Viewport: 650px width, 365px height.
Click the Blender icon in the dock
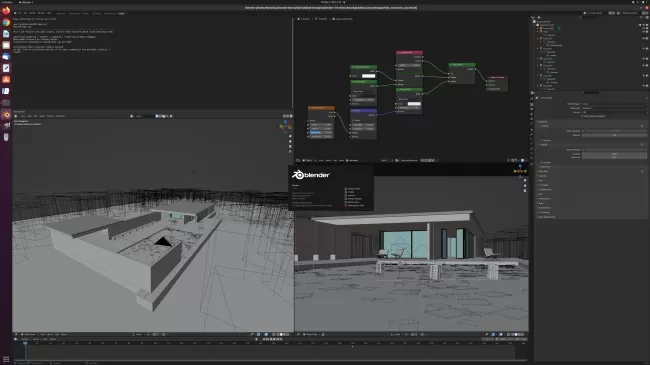[x=6, y=114]
